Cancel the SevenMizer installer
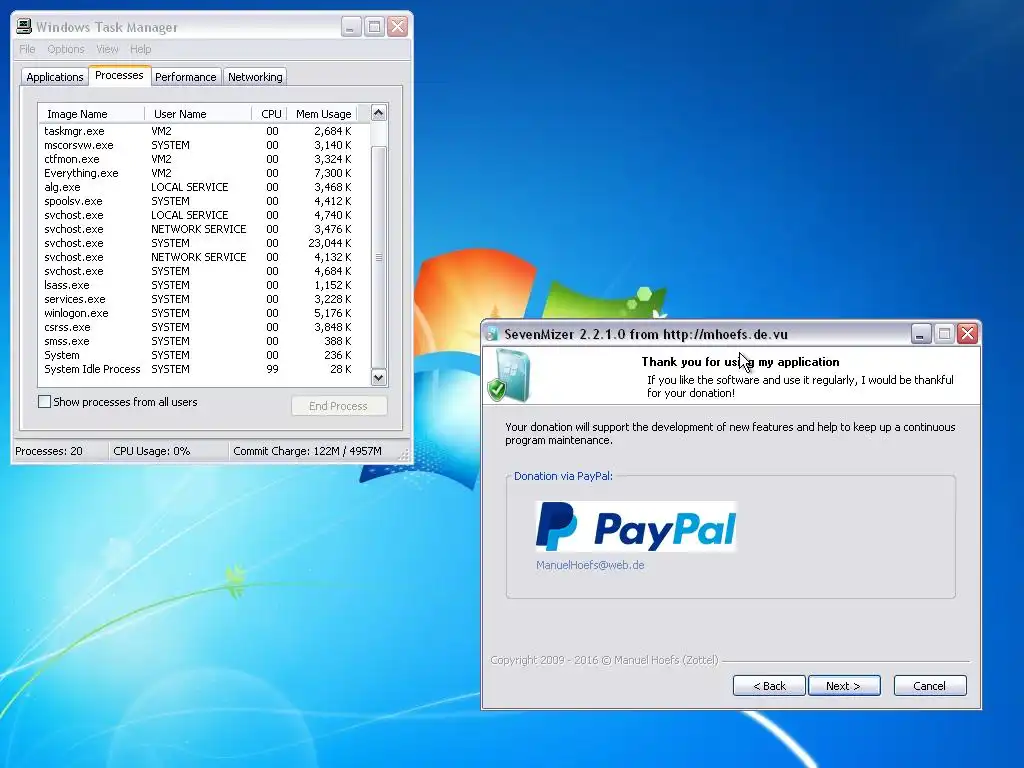 (x=929, y=686)
